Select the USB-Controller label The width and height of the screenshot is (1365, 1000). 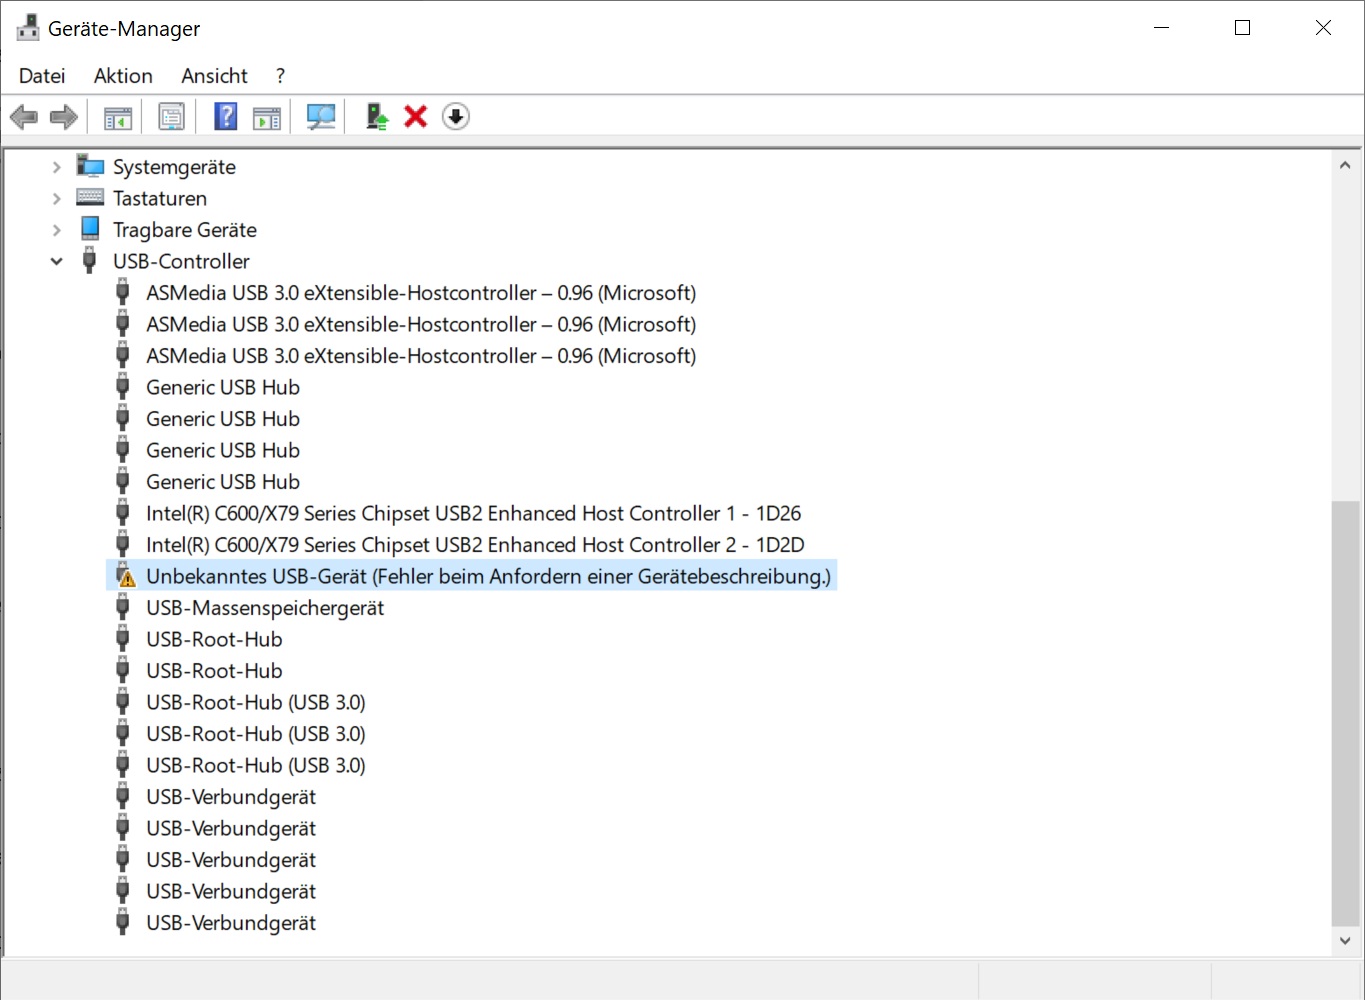[181, 261]
